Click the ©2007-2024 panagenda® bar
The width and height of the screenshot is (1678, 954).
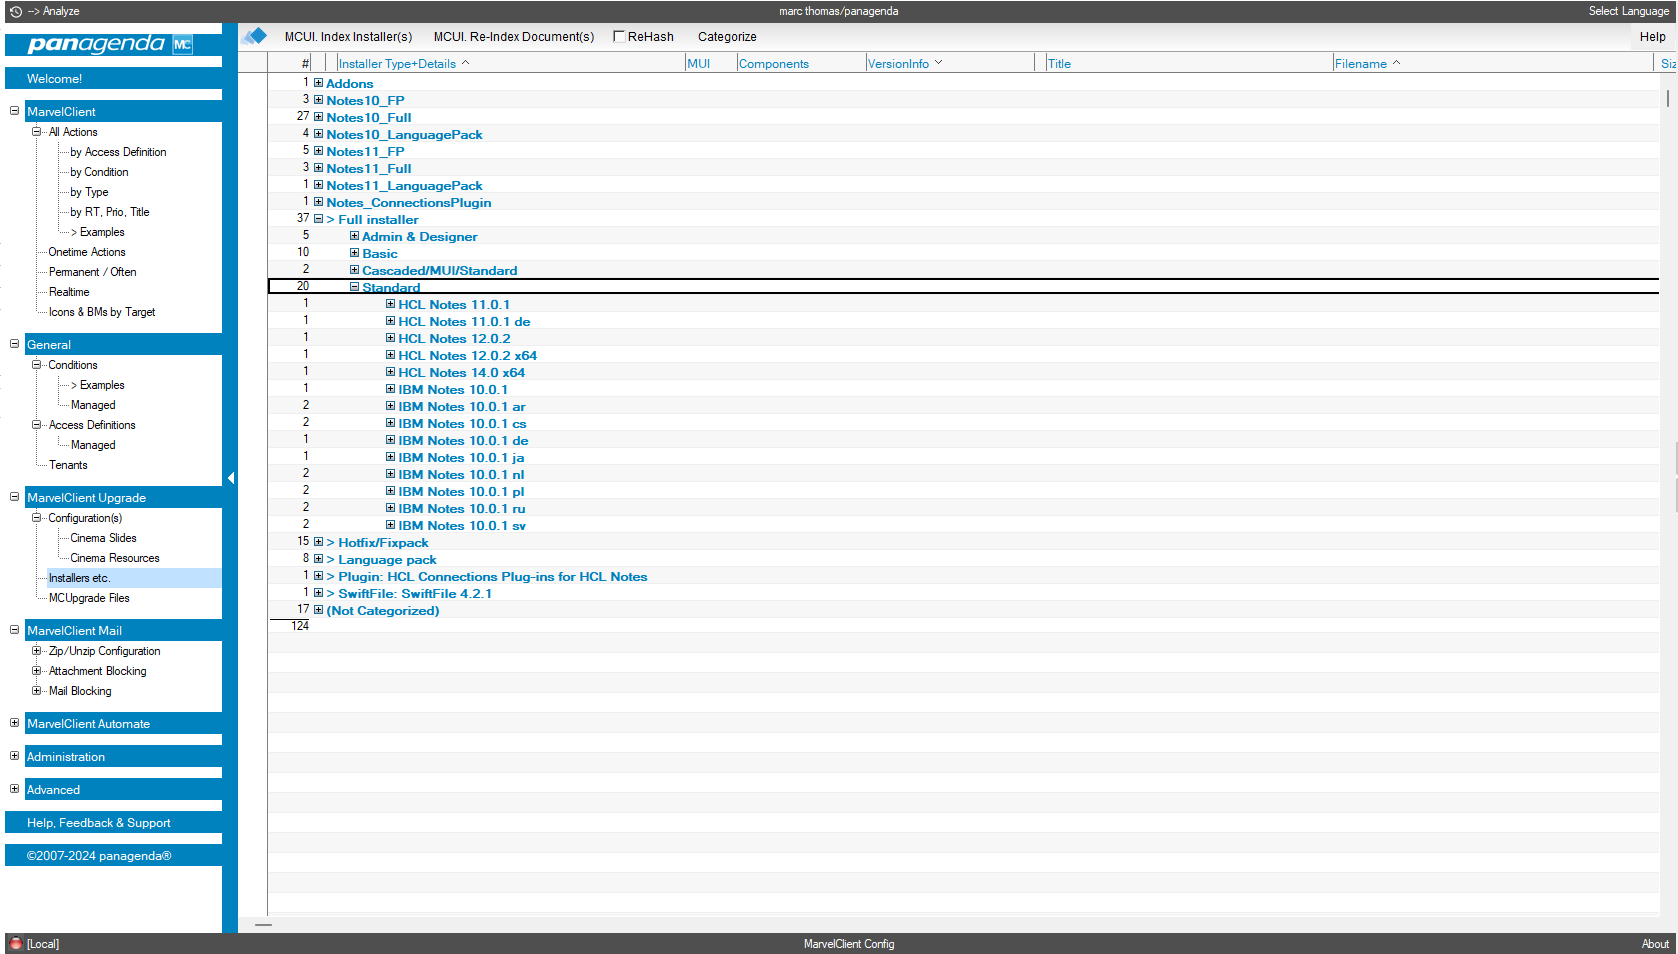[x=113, y=856]
